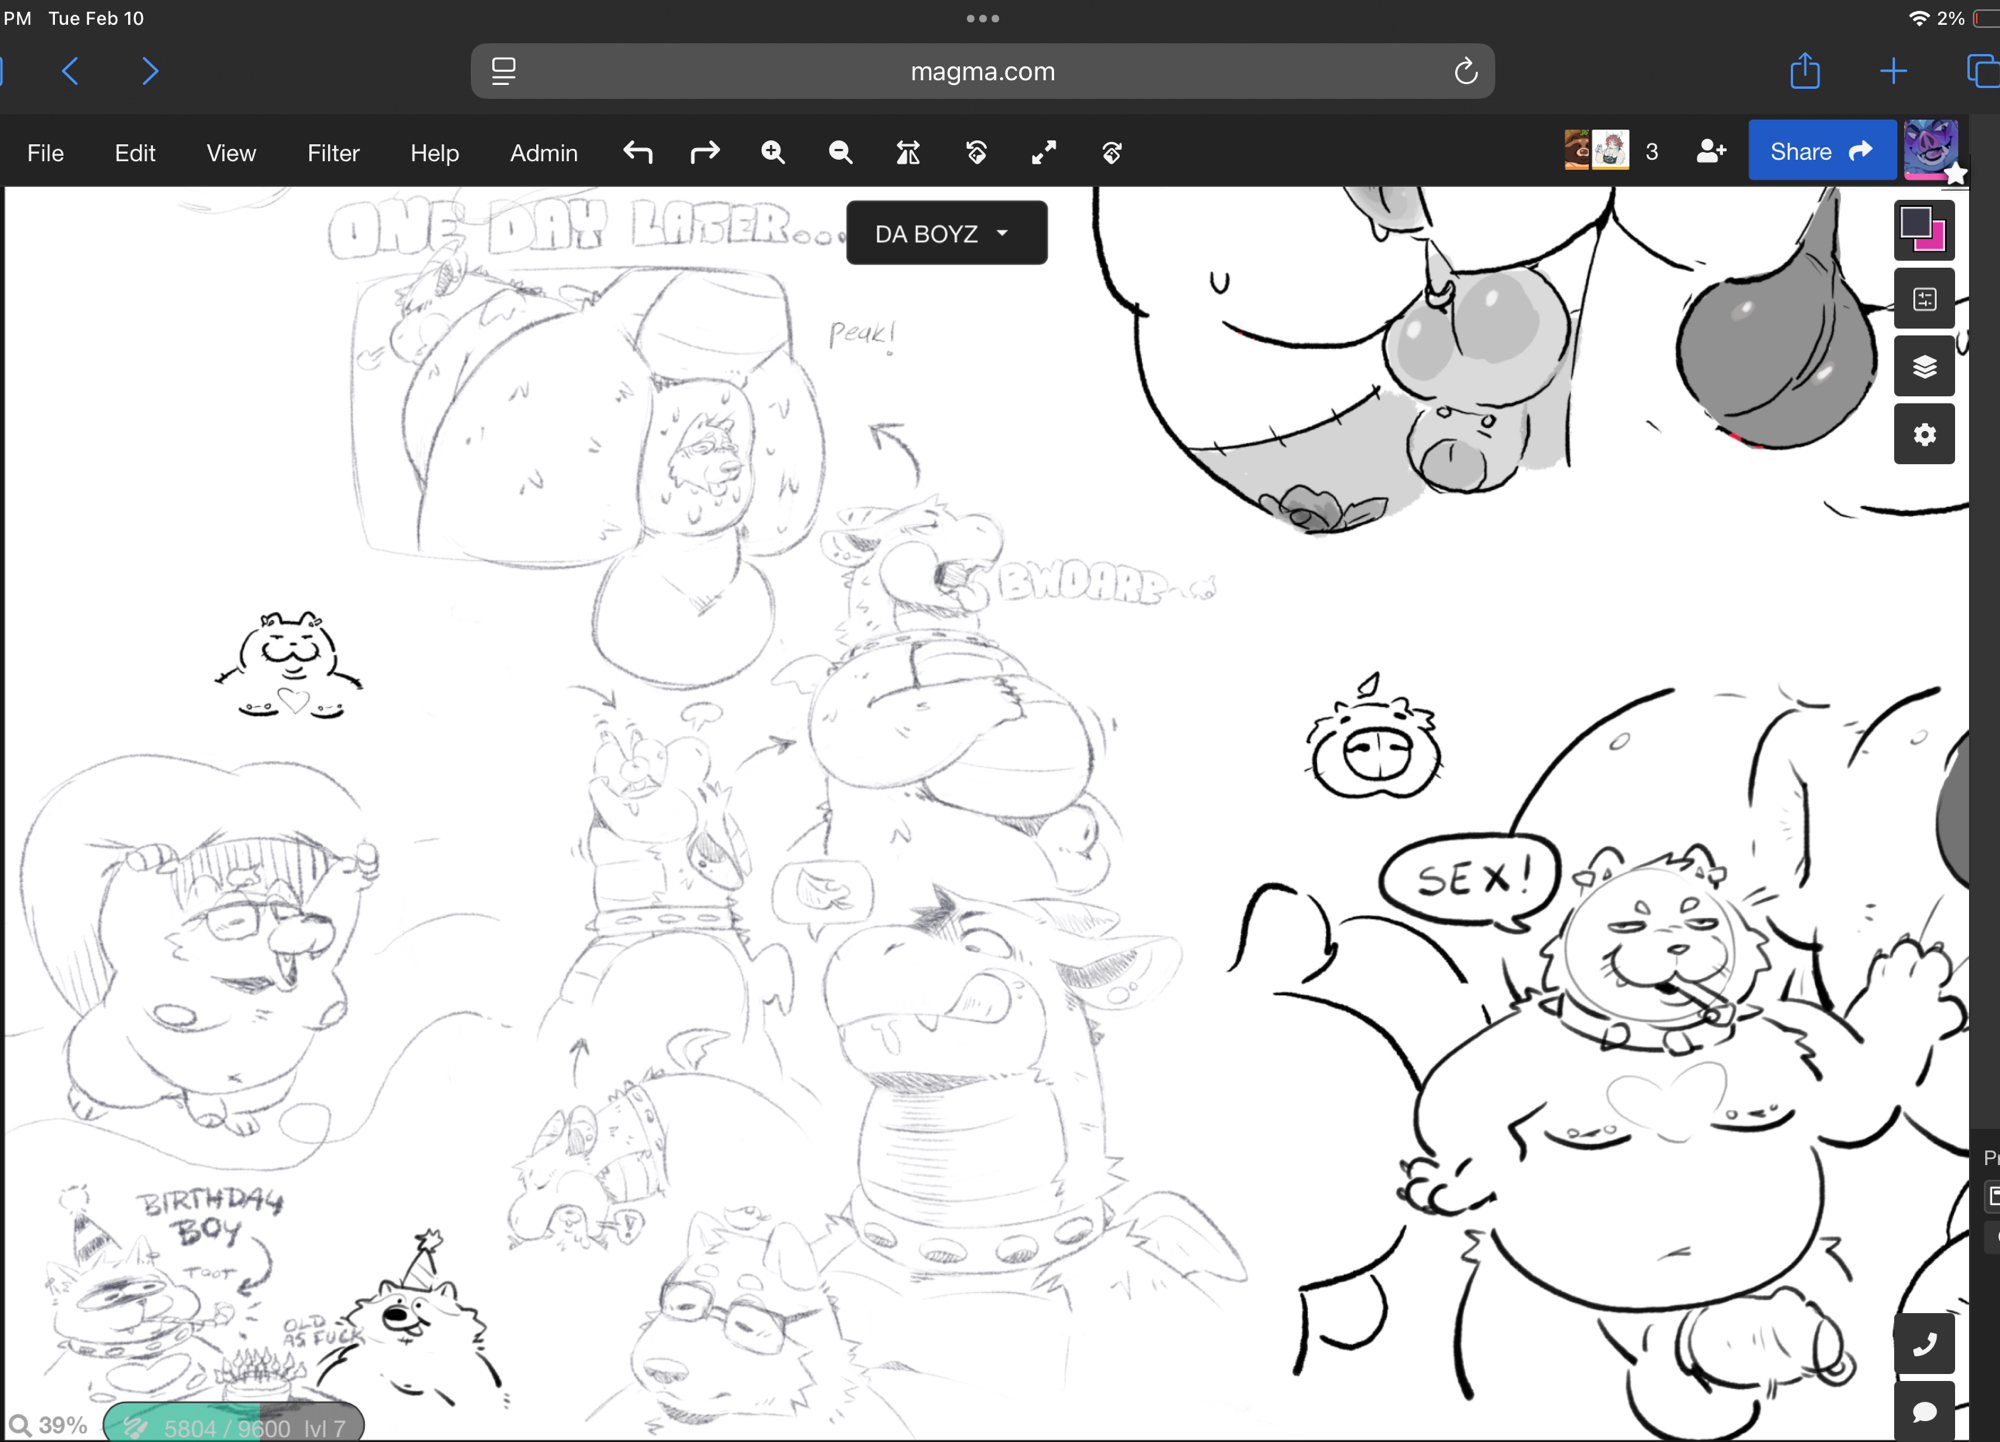Click the color swatch in right sidebar

click(x=1923, y=230)
